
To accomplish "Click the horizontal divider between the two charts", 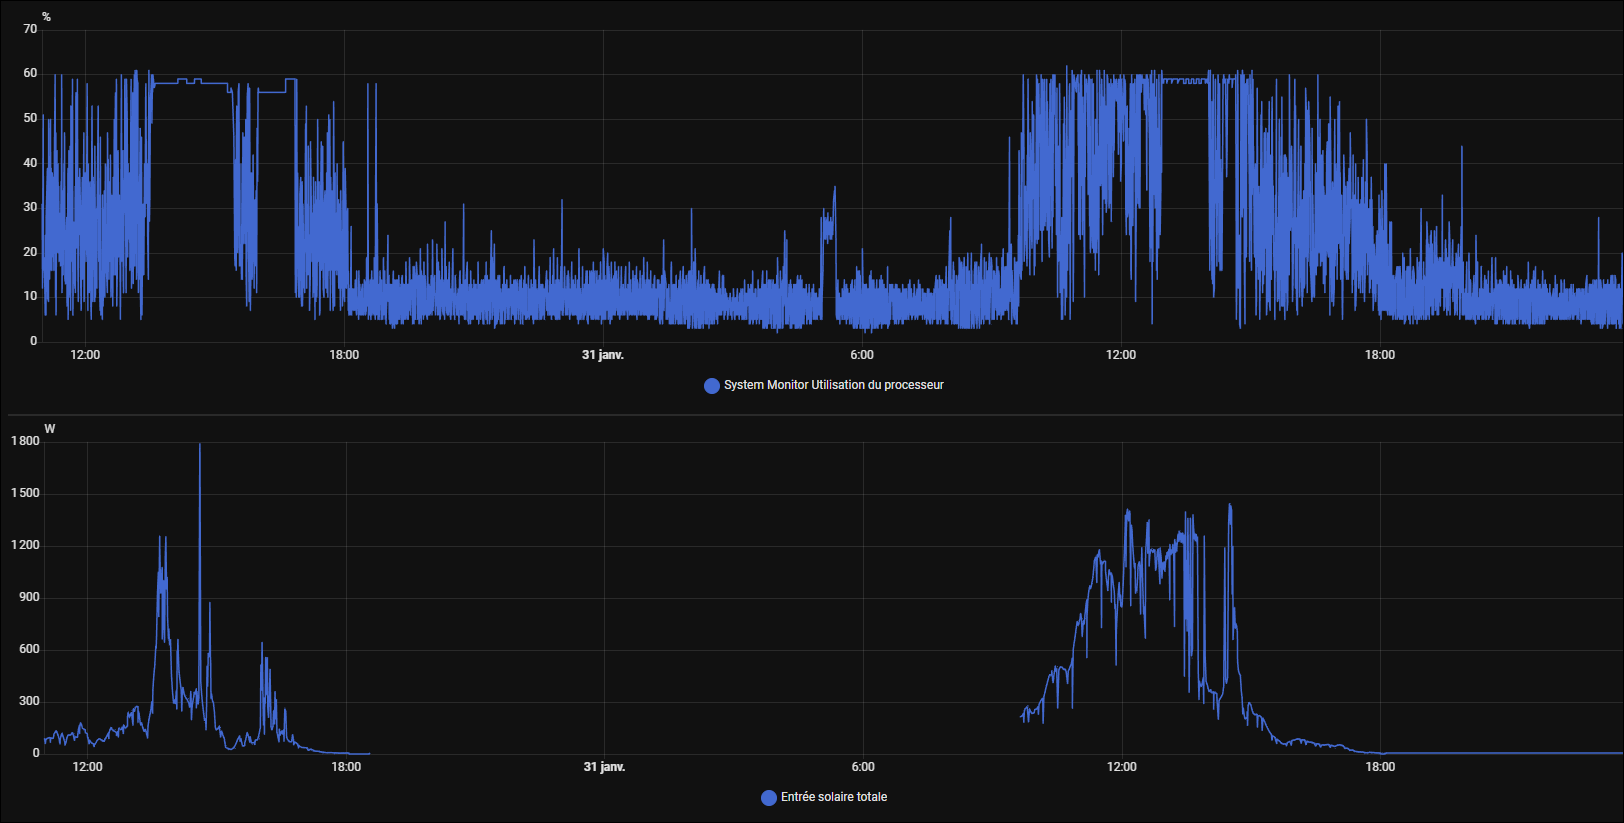I will click(812, 414).
